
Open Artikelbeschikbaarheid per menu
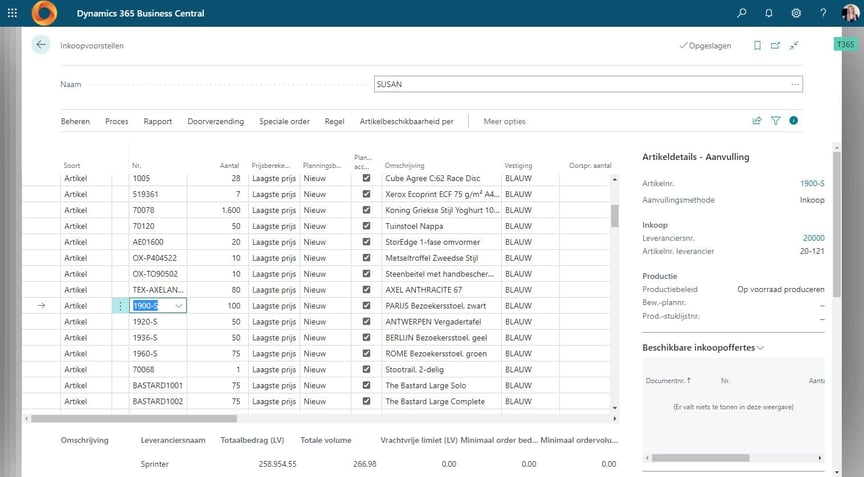click(407, 121)
